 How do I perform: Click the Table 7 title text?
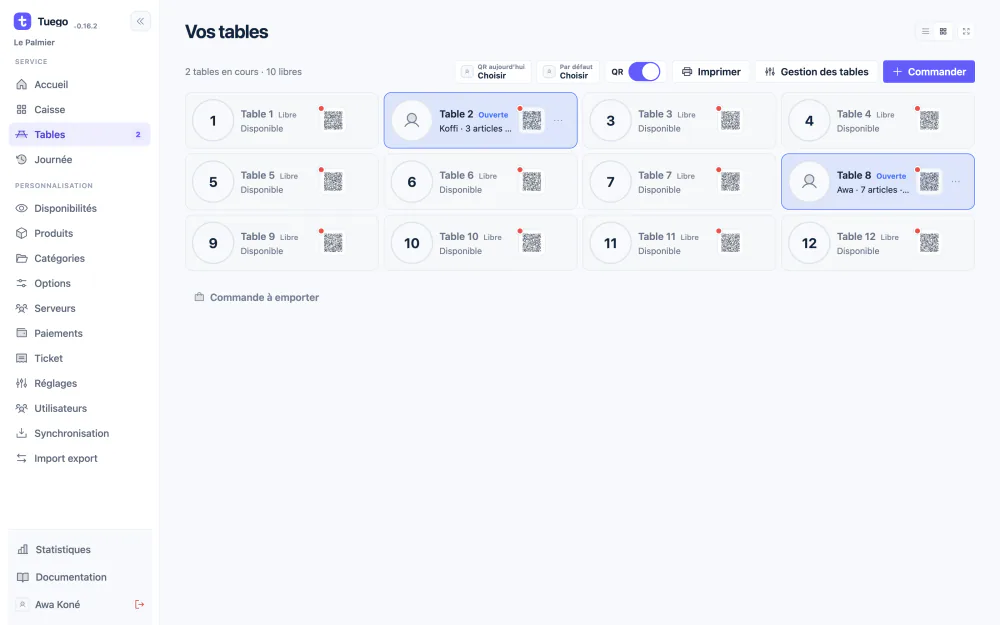[655, 175]
